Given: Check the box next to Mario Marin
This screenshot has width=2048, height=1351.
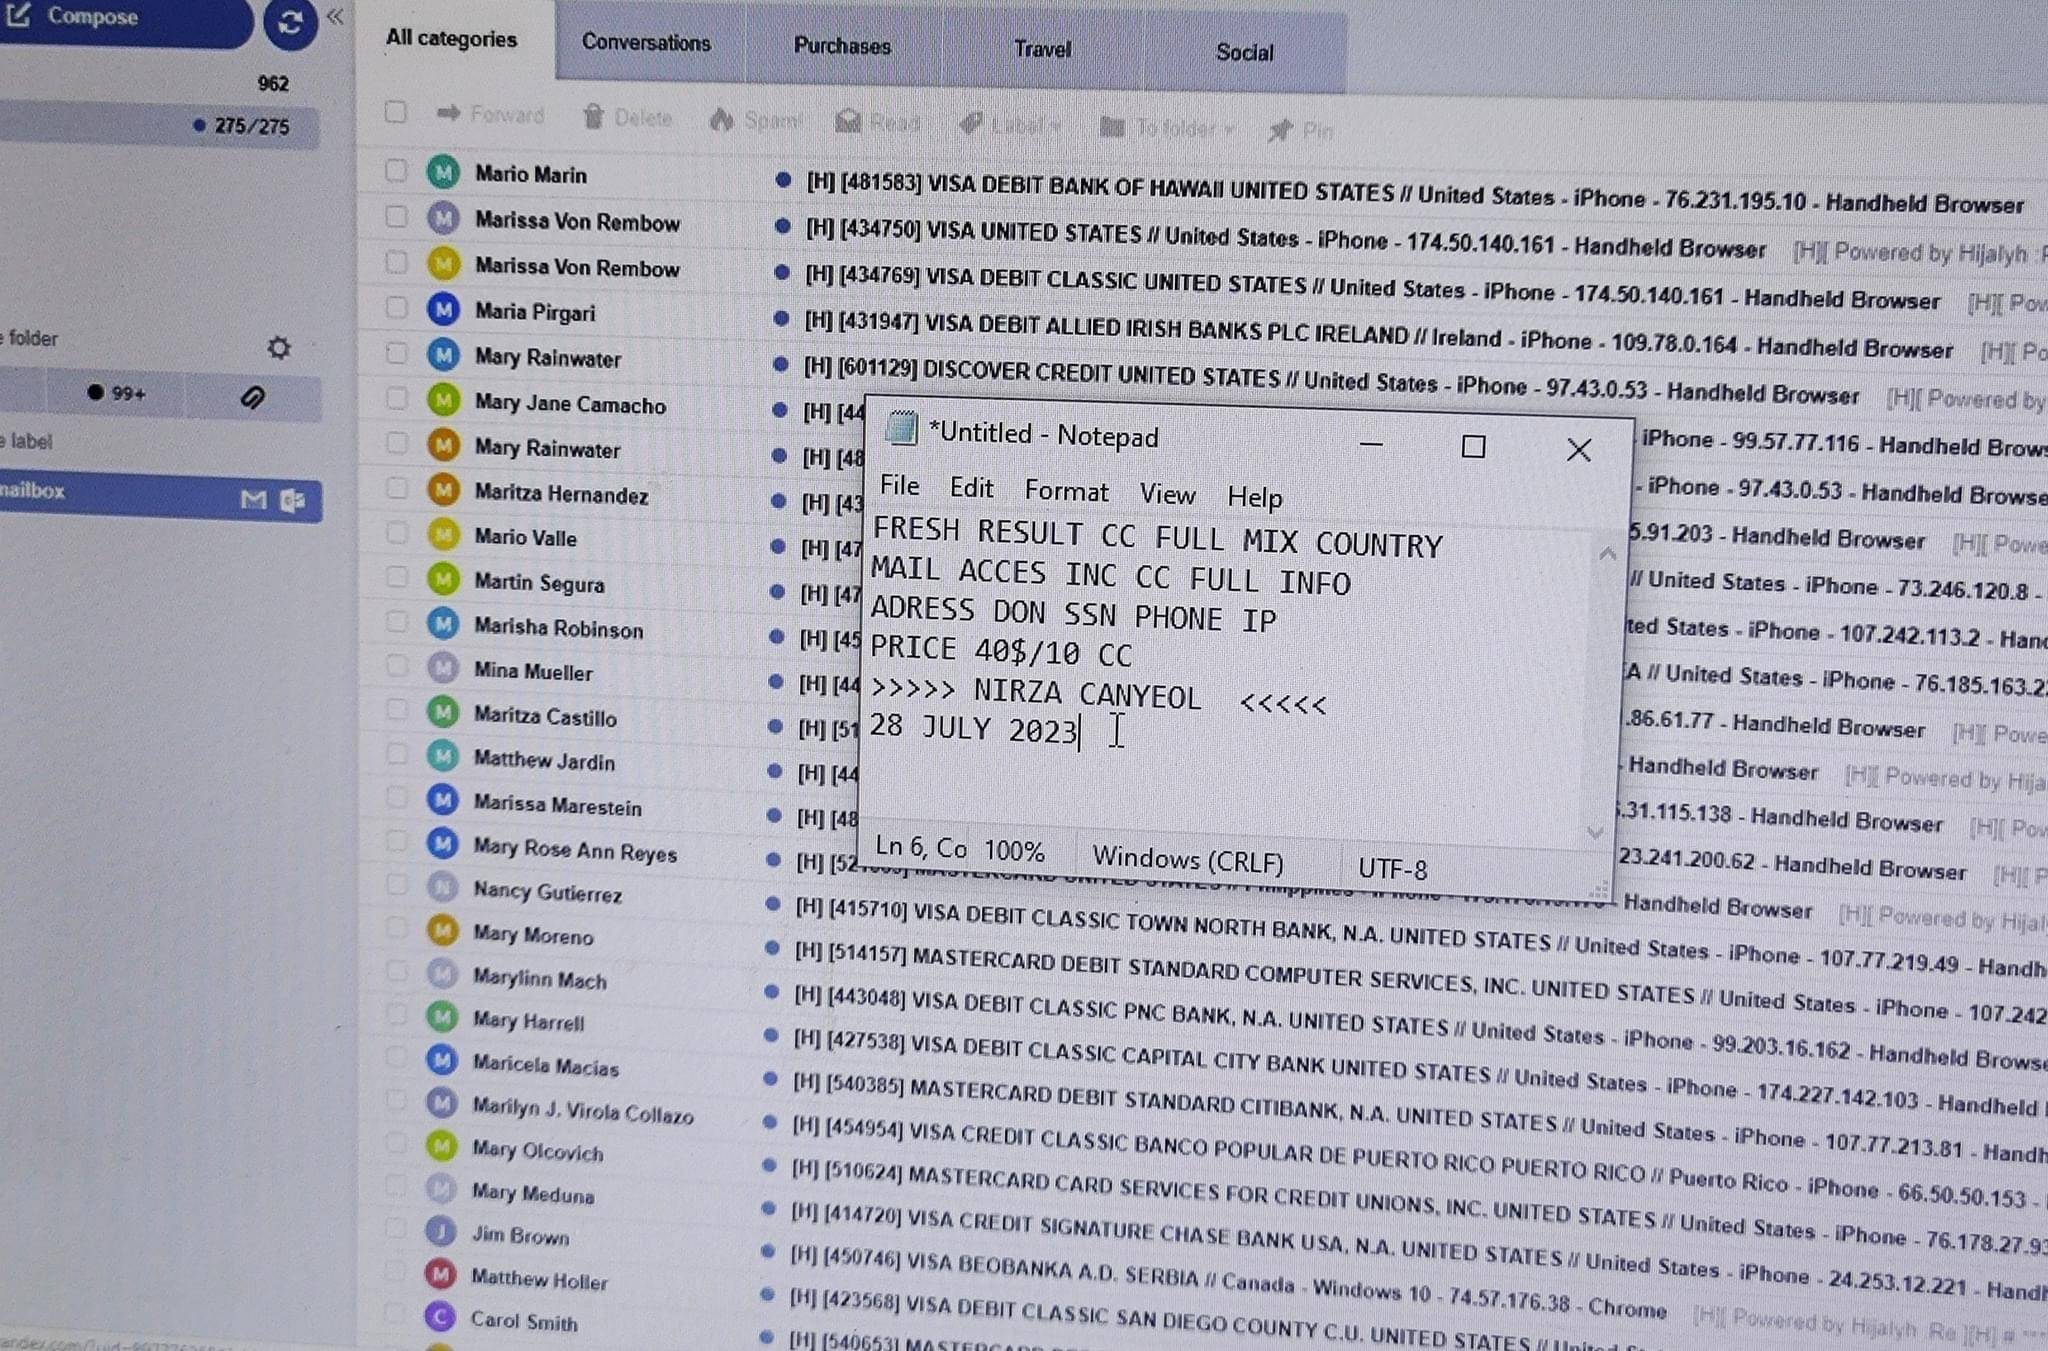Looking at the screenshot, I should tap(396, 171).
